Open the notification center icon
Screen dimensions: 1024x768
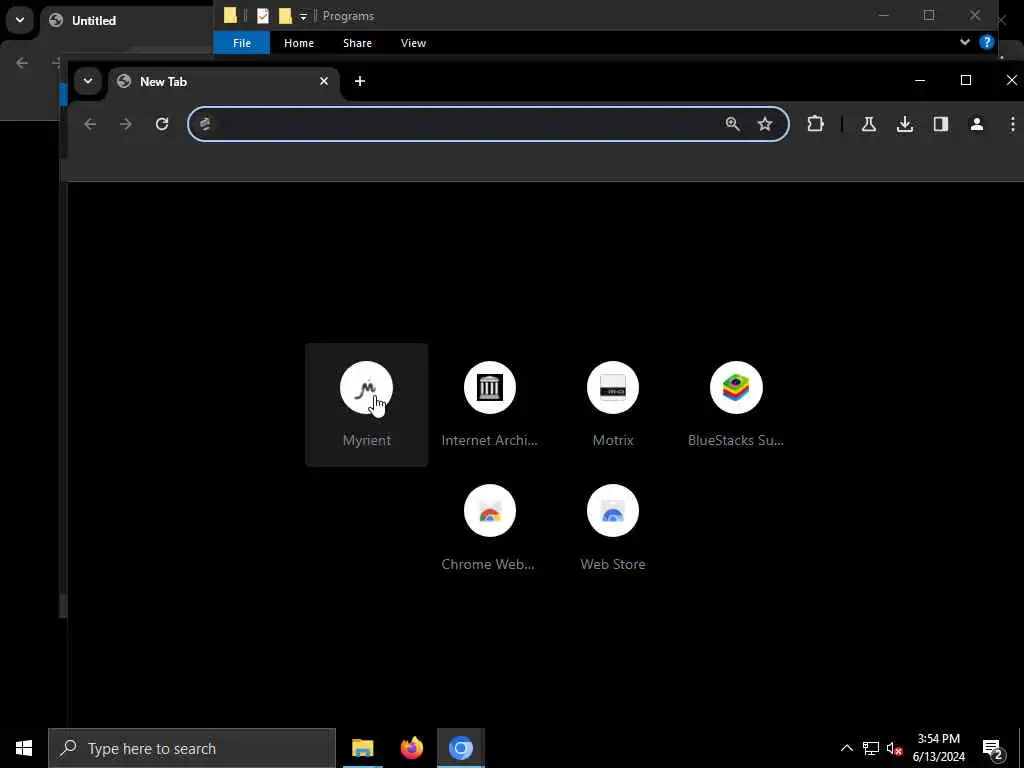[992, 748]
